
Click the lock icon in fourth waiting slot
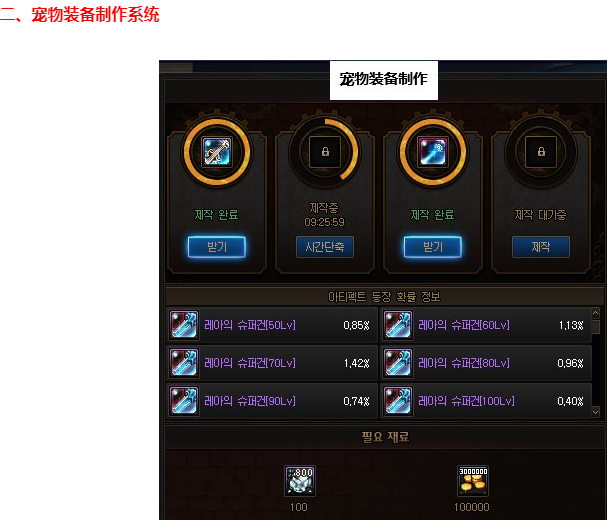click(x=541, y=152)
